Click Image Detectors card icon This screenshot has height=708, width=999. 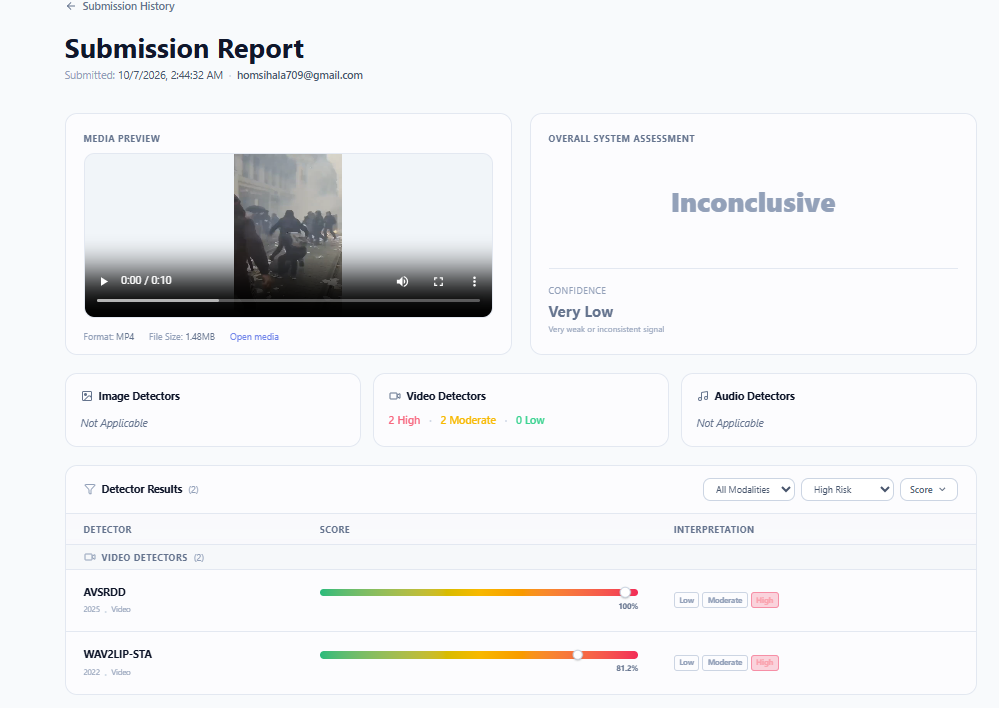tap(87, 396)
